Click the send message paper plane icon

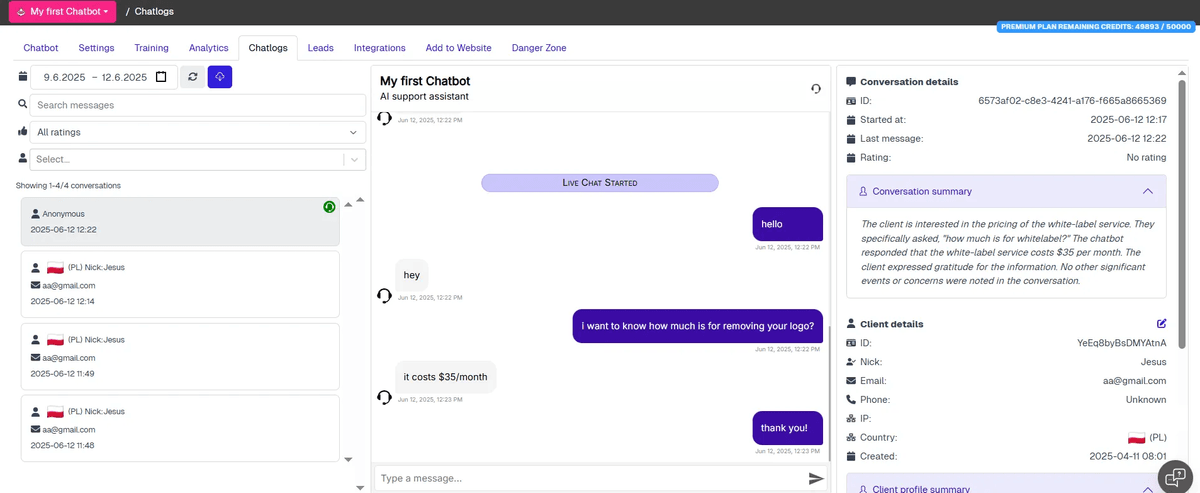(816, 479)
